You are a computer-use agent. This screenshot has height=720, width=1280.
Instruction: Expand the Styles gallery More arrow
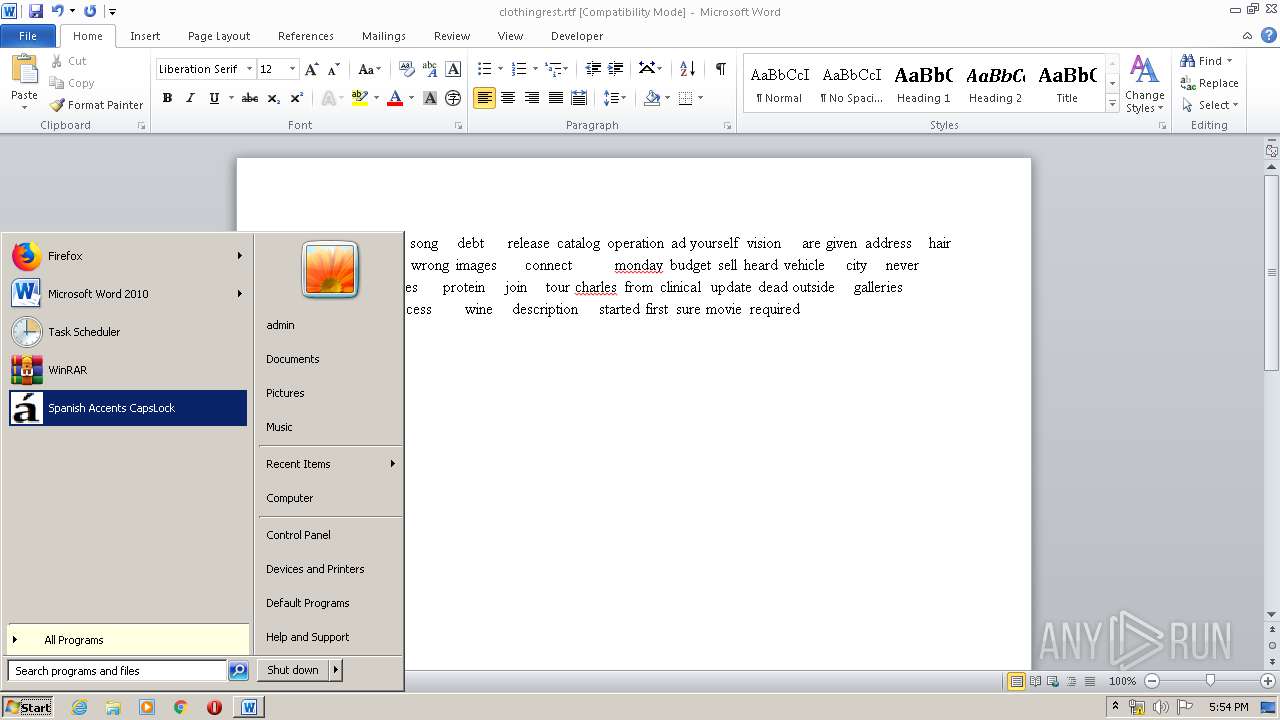pyautogui.click(x=1112, y=104)
